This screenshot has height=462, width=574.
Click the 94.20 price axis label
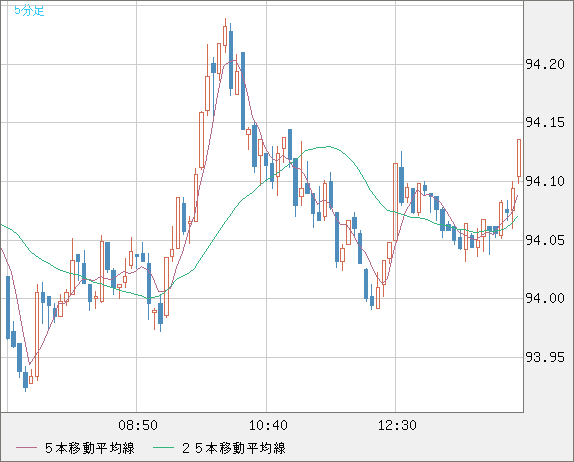[x=545, y=64]
